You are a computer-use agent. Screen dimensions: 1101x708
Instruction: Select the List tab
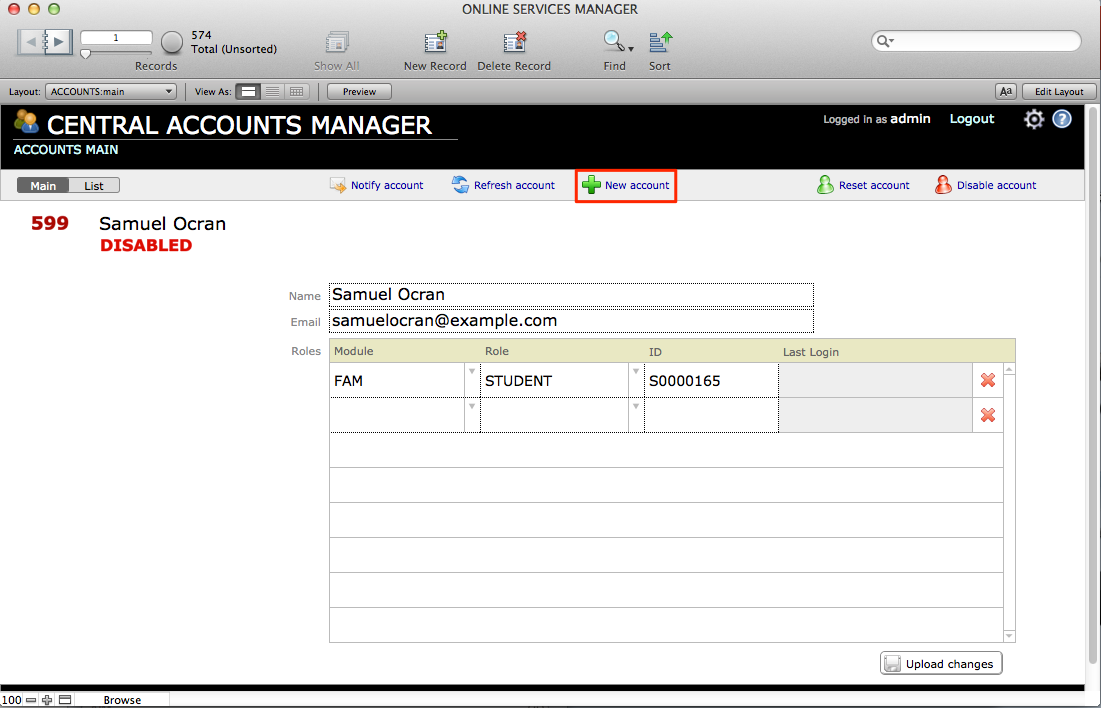pyautogui.click(x=94, y=185)
